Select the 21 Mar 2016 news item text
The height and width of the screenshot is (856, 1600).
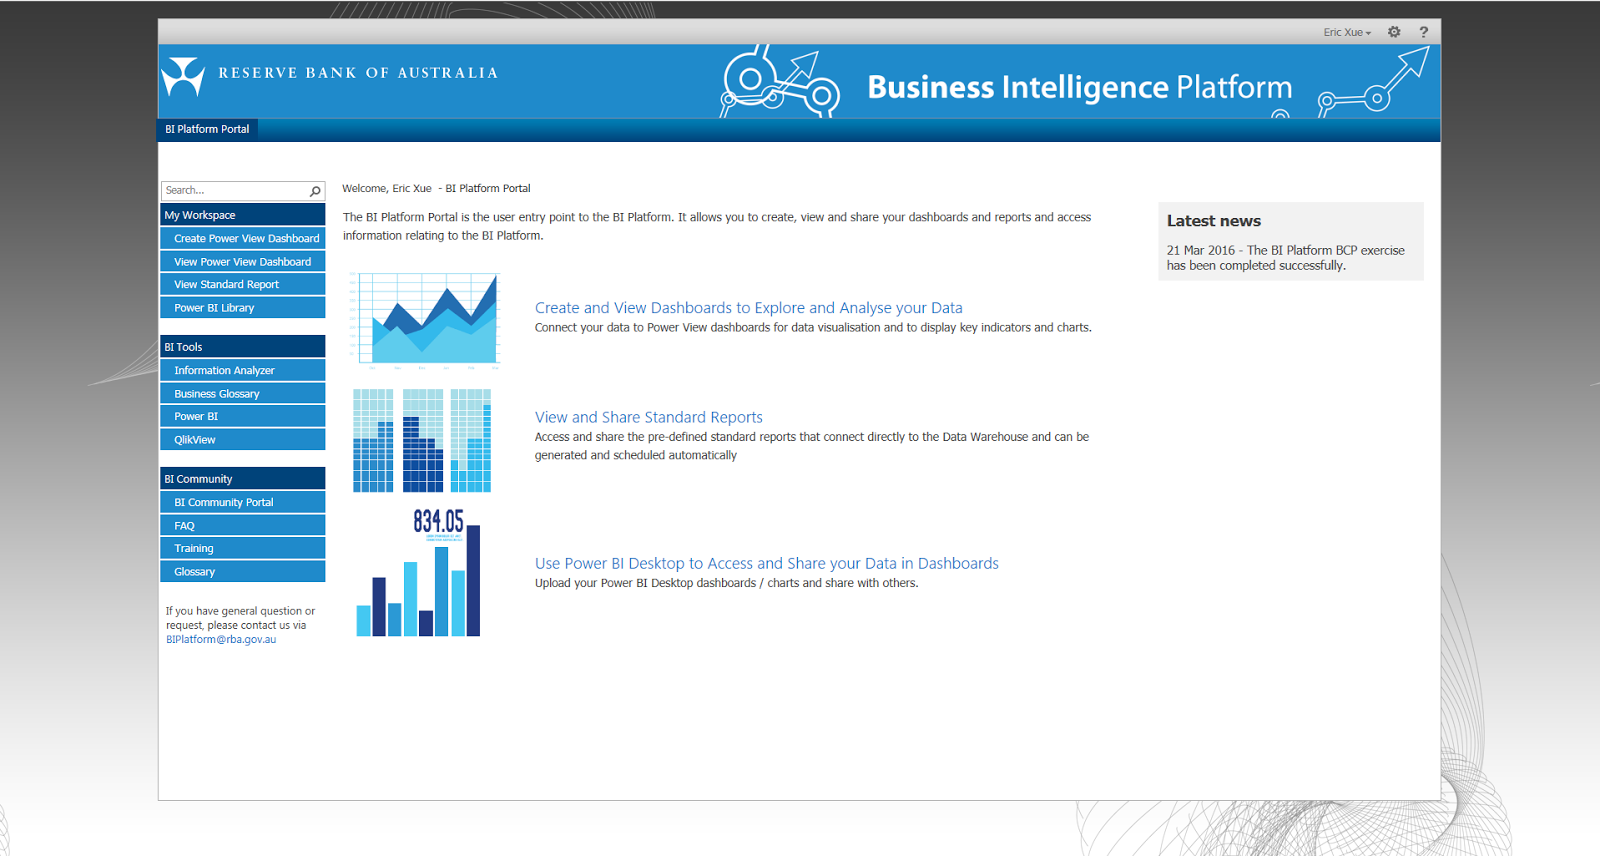point(1285,258)
